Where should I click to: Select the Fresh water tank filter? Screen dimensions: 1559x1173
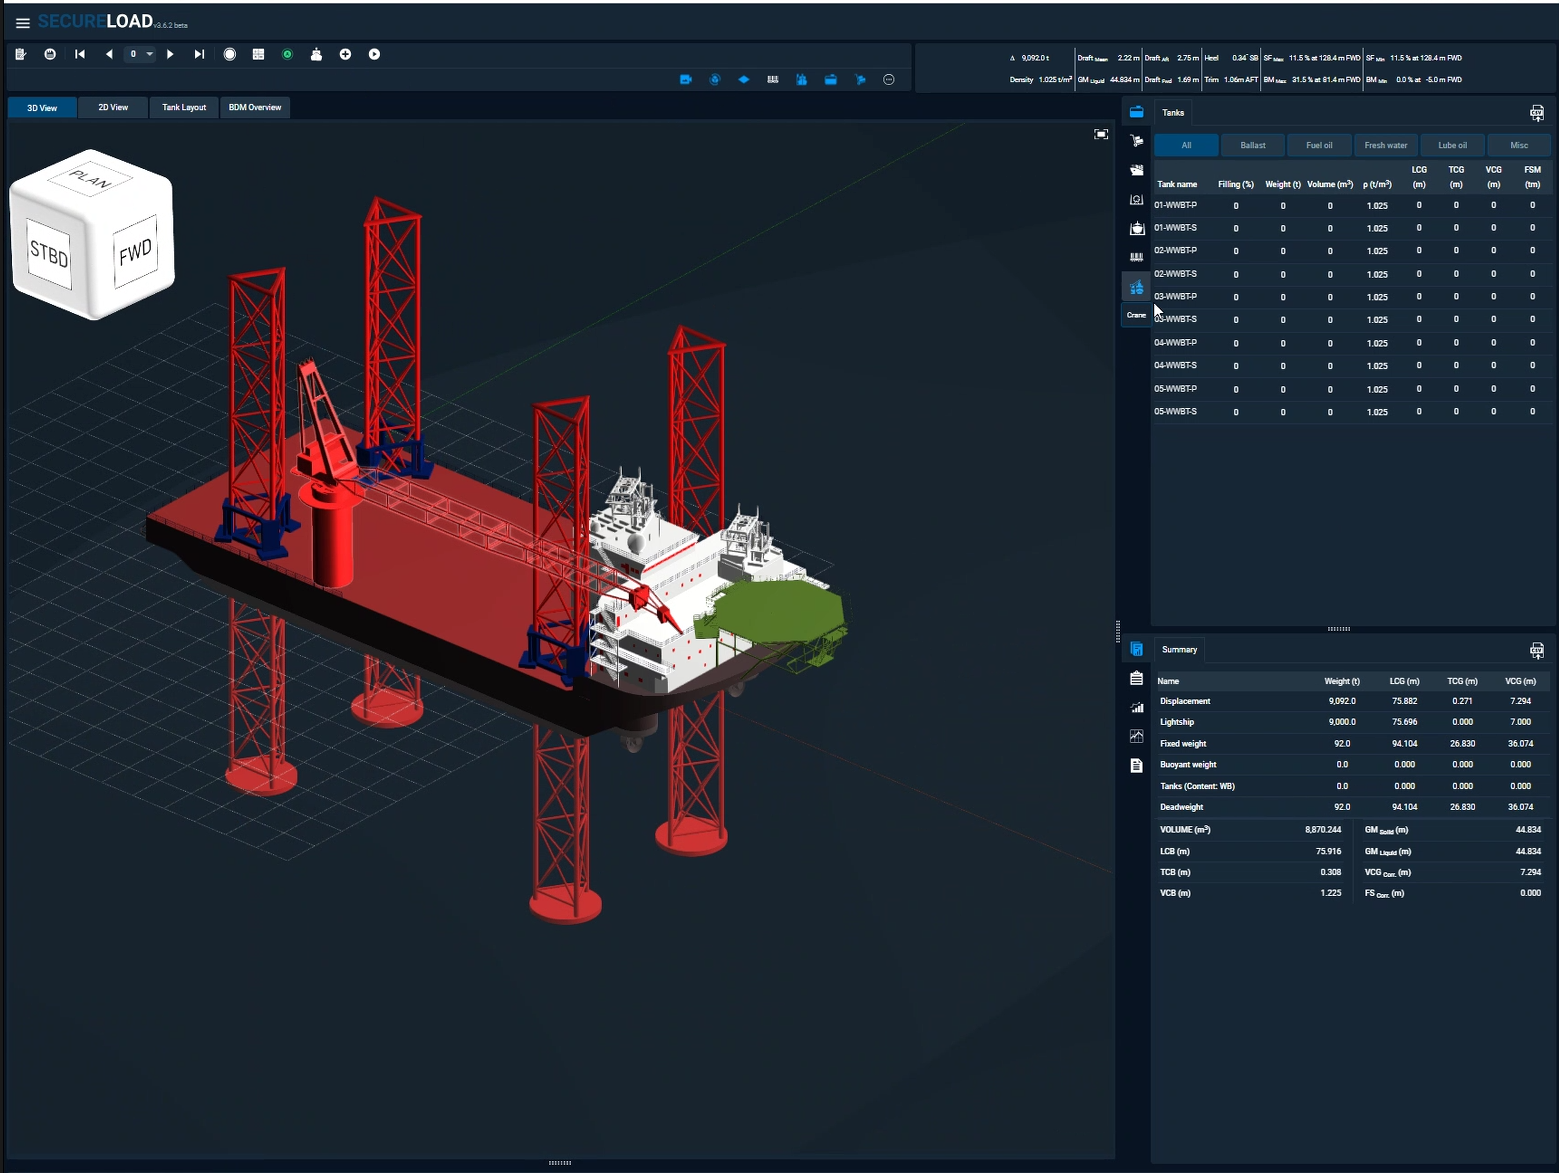(1385, 146)
